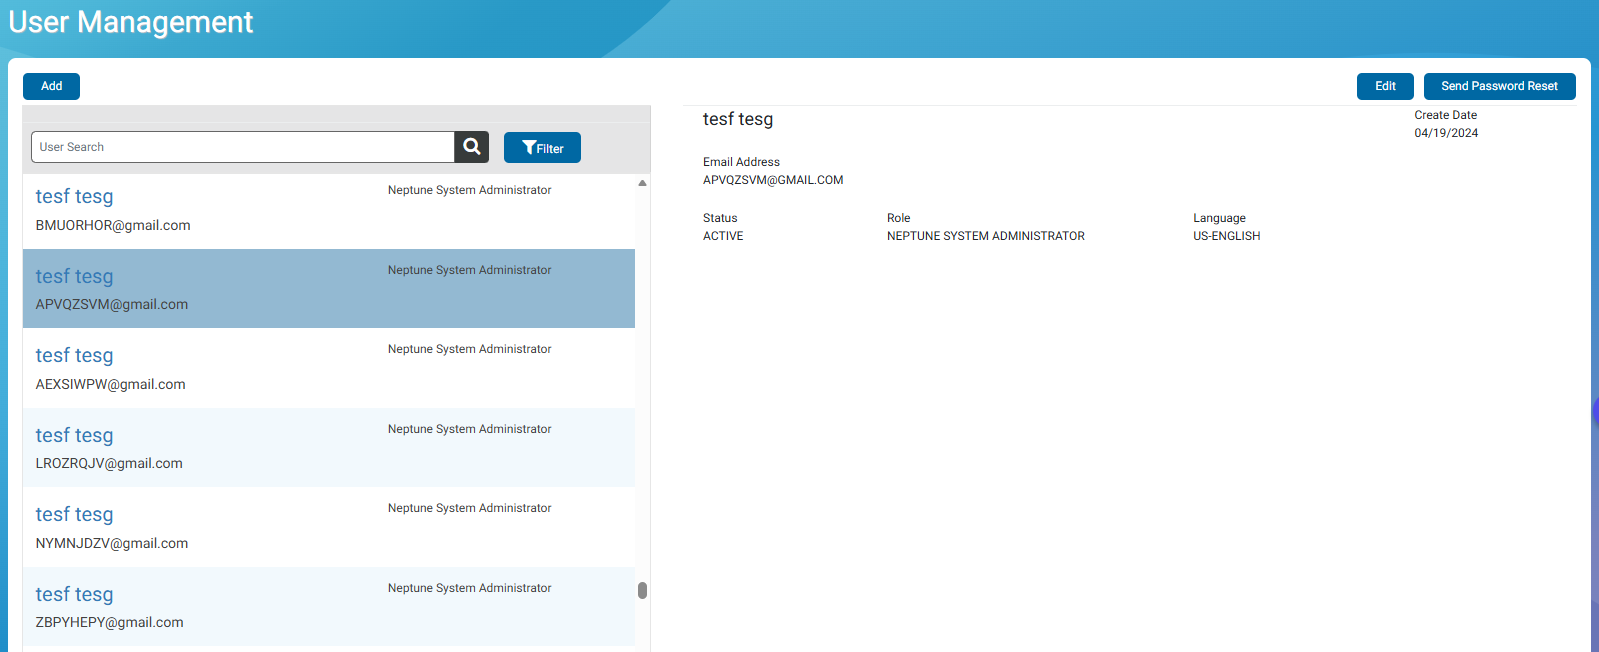Image resolution: width=1599 pixels, height=652 pixels.
Task: Click the create date 04/19/2024
Action: (1446, 133)
